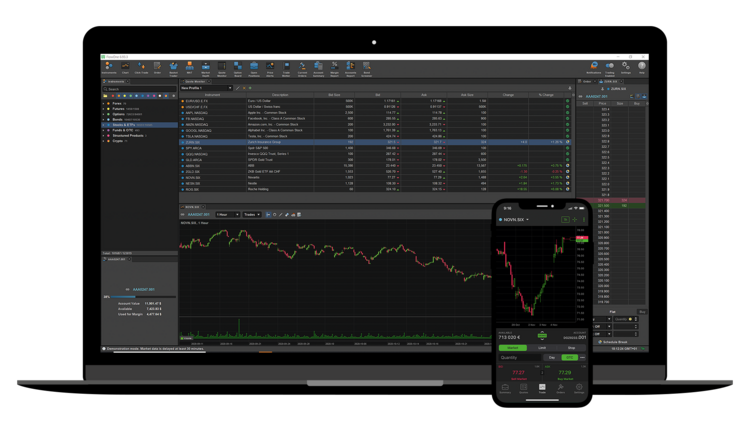Open the Trades chart type dropdown

(252, 215)
